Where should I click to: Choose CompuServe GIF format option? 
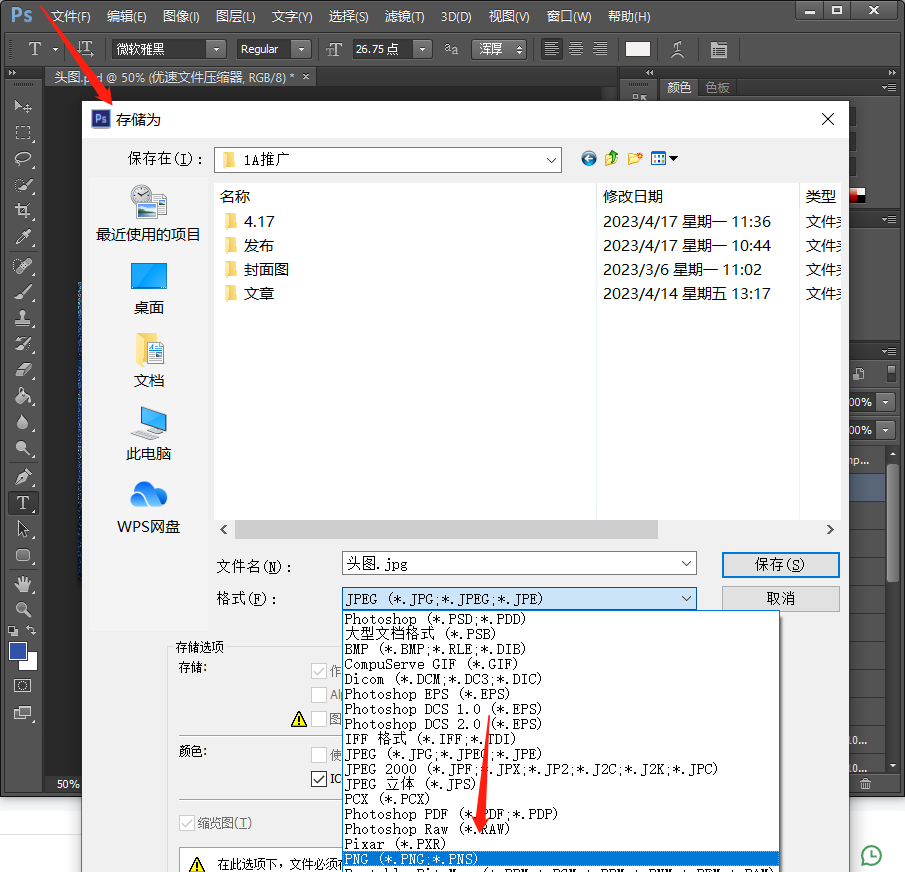click(x=560, y=664)
